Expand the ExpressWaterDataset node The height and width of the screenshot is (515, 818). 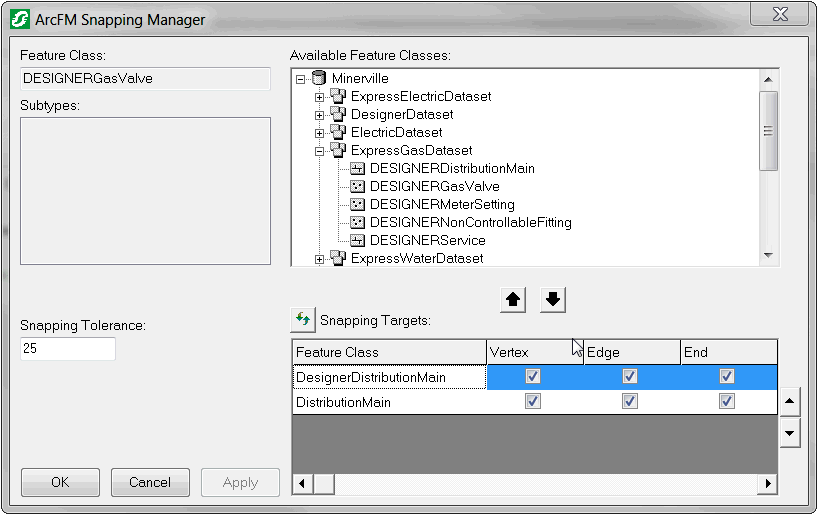click(x=319, y=259)
